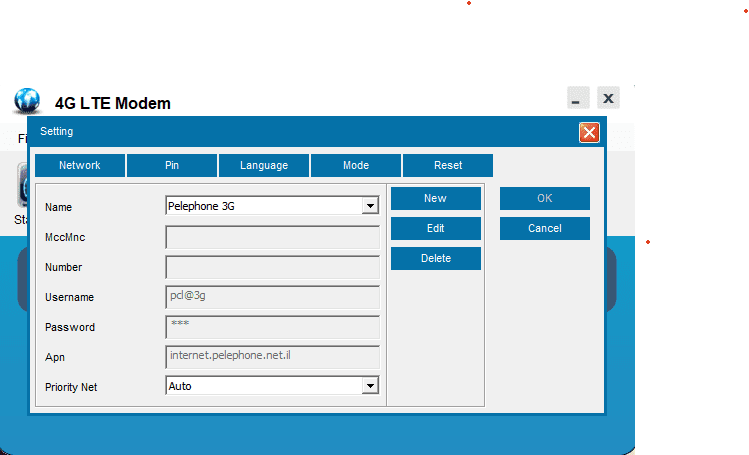This screenshot has height=455, width=749.
Task: Click the MccMnc input field
Action: point(272,237)
